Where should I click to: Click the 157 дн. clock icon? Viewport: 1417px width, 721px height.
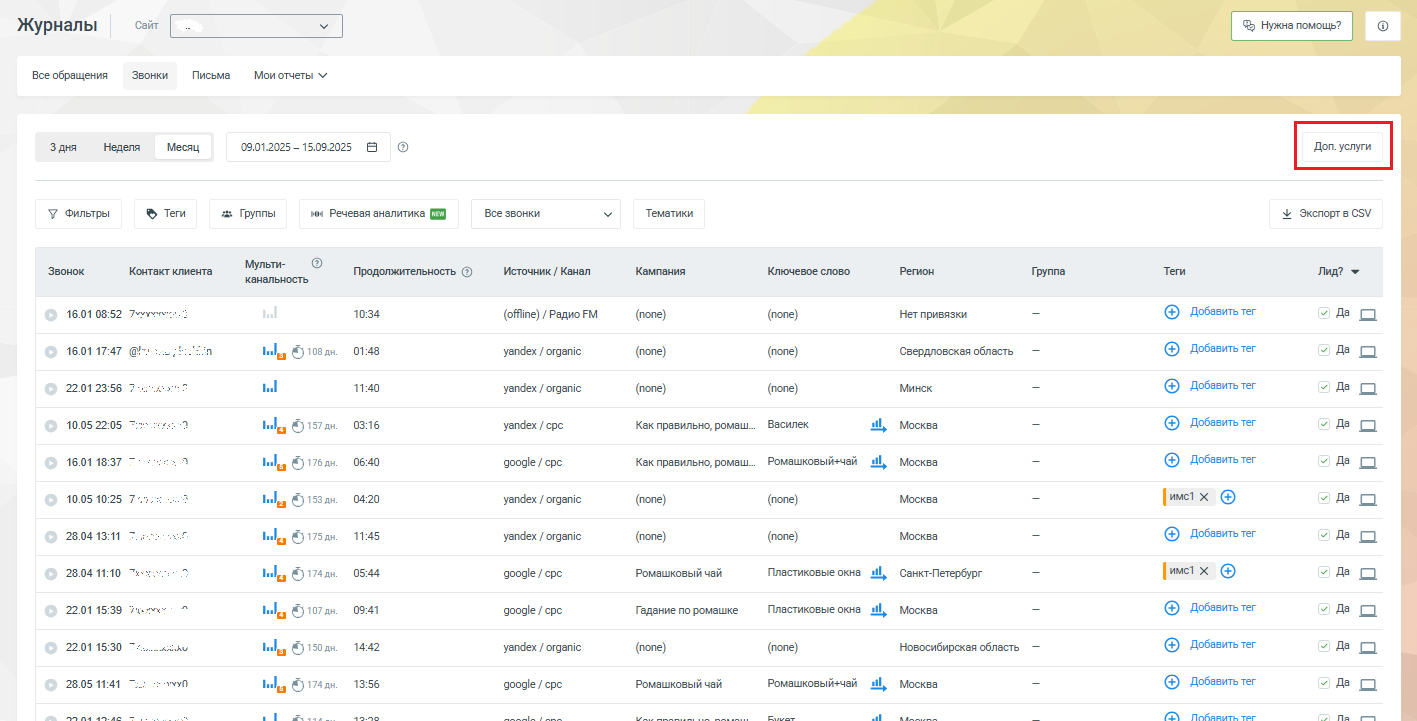pyautogui.click(x=298, y=426)
